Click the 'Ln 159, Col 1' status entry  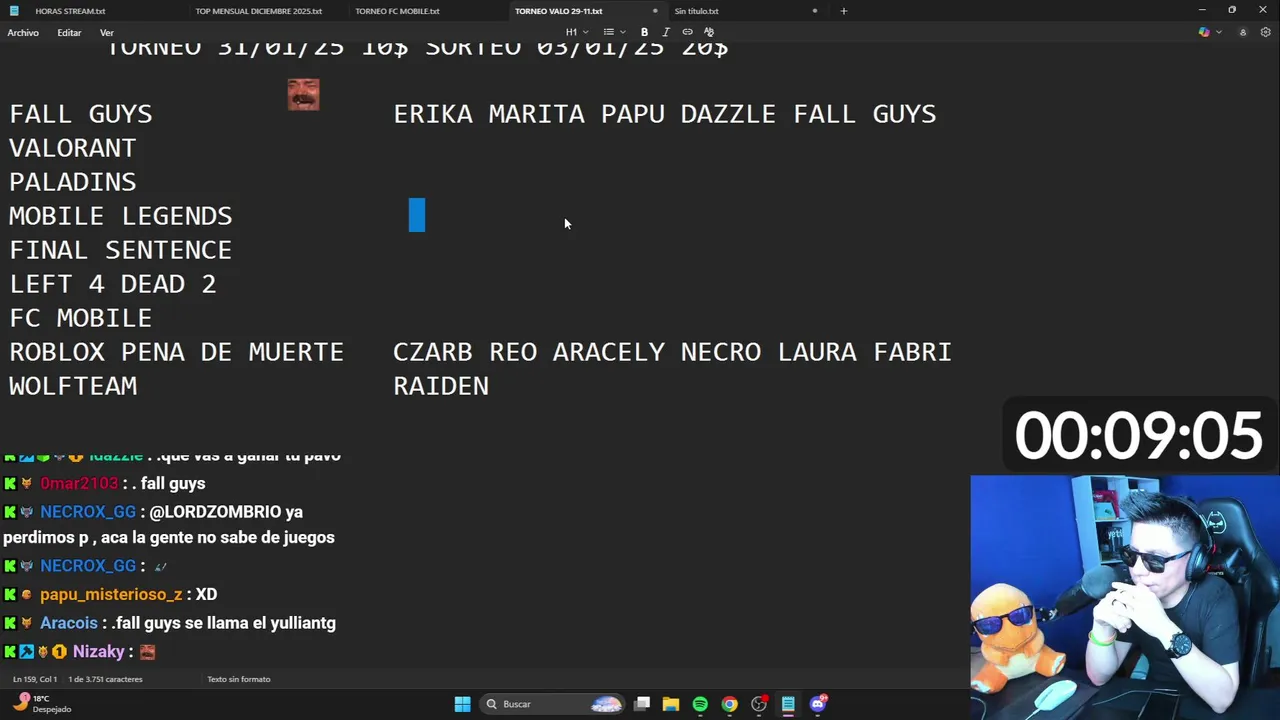click(x=35, y=679)
